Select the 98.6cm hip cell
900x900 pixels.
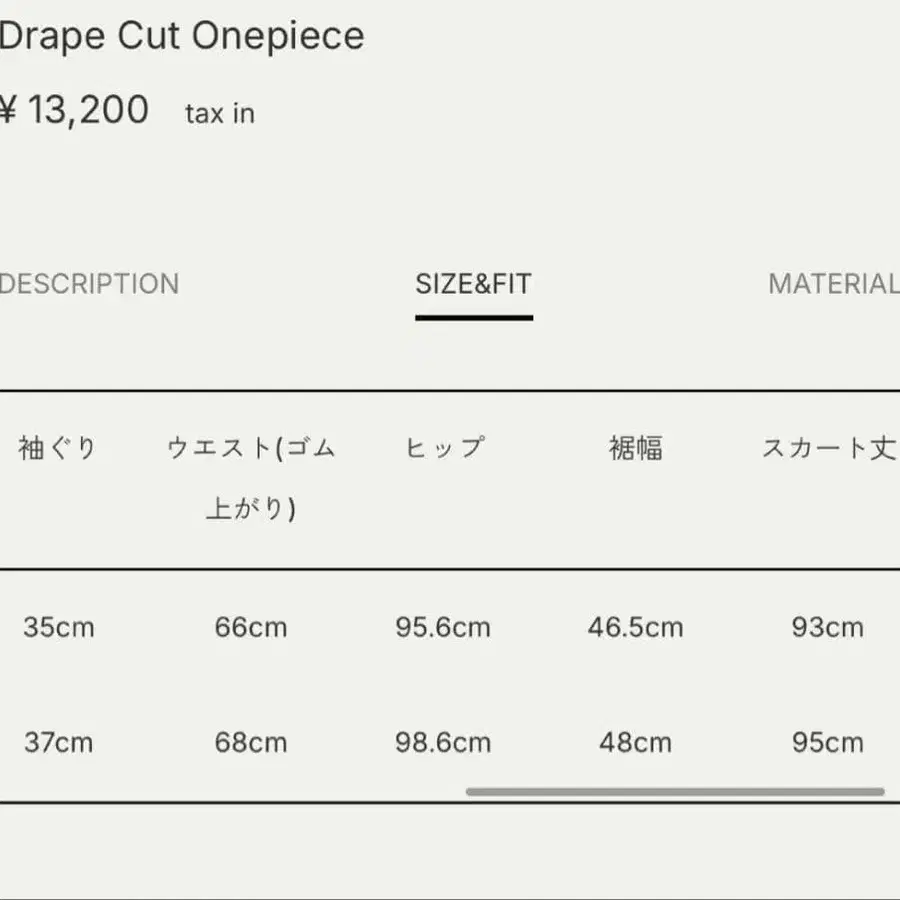pos(443,743)
